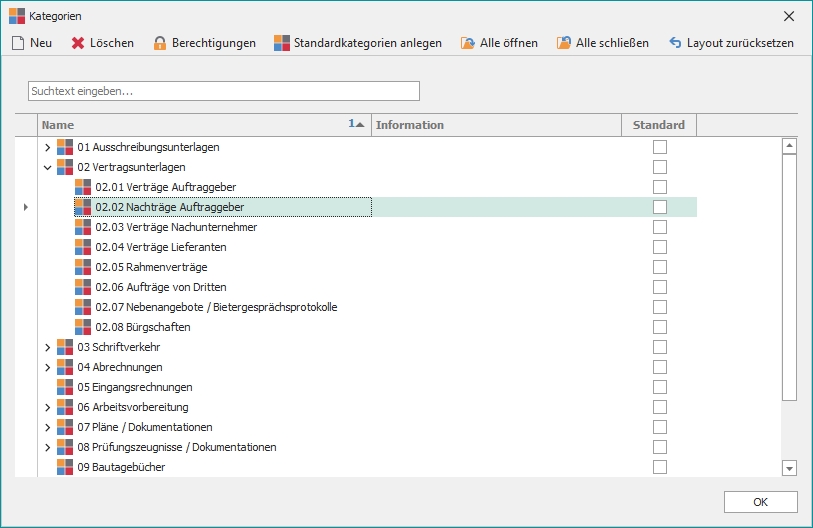Click category icon of 01 Ausschreibungsunterlagen
This screenshot has width=813, height=528.
tap(65, 147)
